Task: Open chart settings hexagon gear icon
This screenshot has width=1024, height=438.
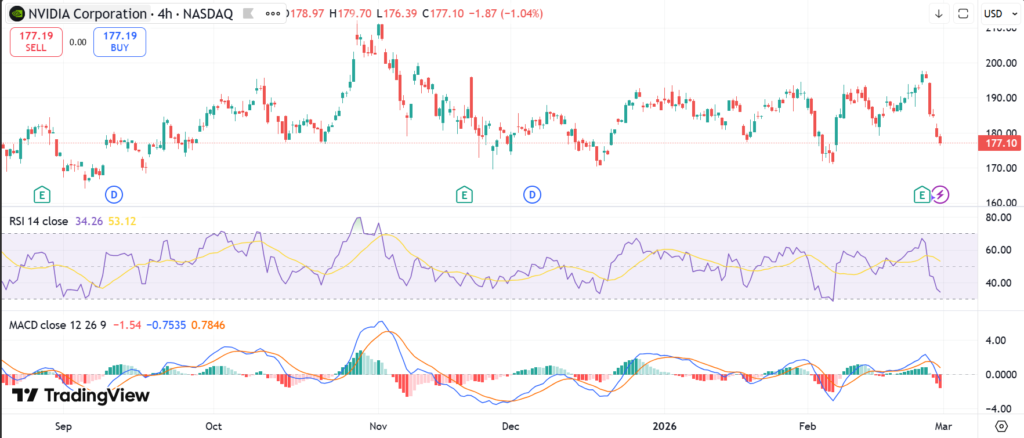Action: (1001, 423)
